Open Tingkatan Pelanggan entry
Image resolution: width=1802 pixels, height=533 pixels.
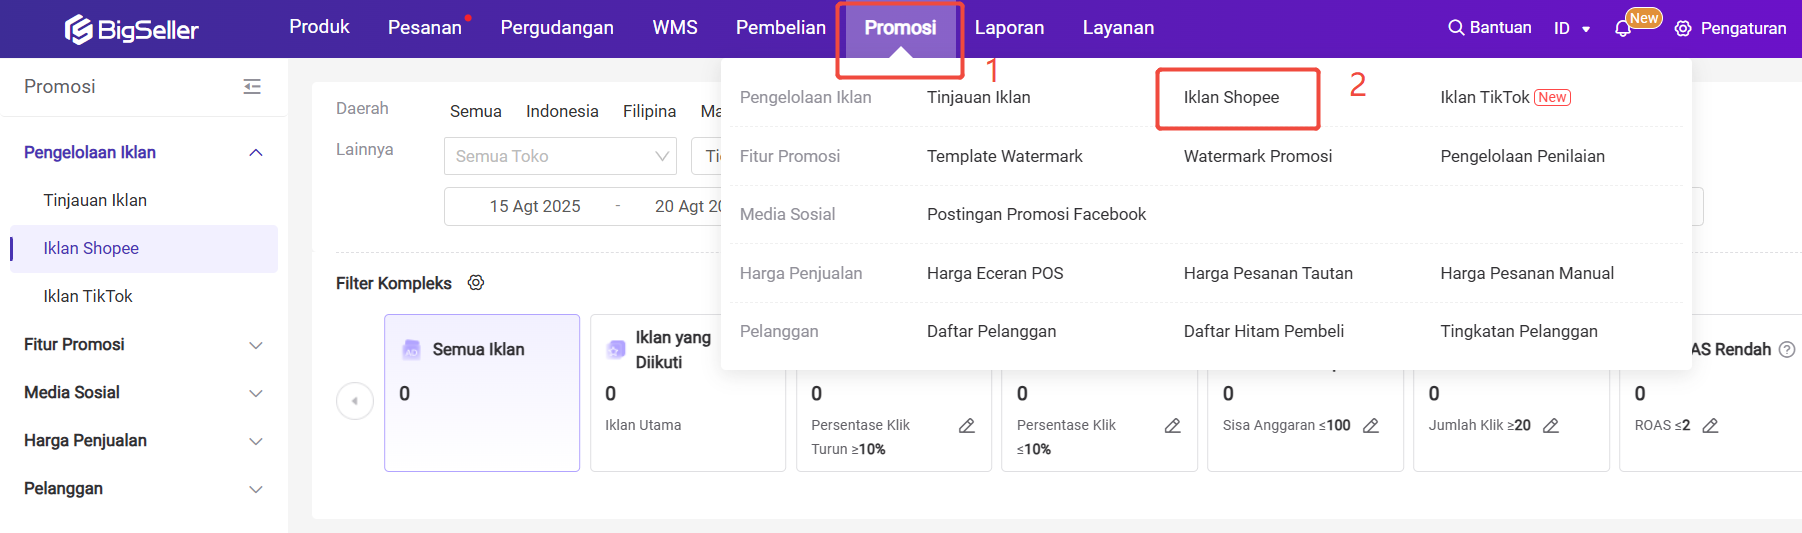(1518, 331)
